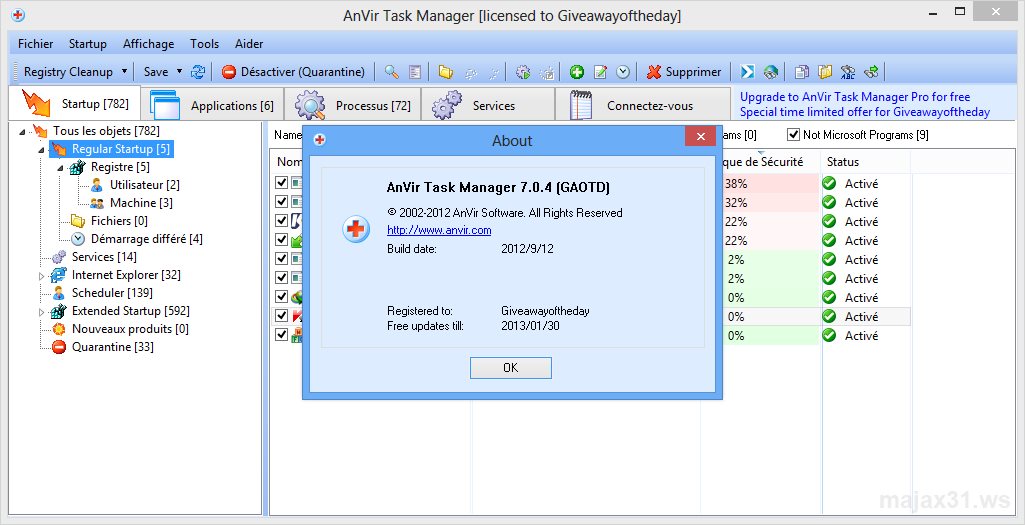Expand the Internet Explorer tree node

point(41,276)
